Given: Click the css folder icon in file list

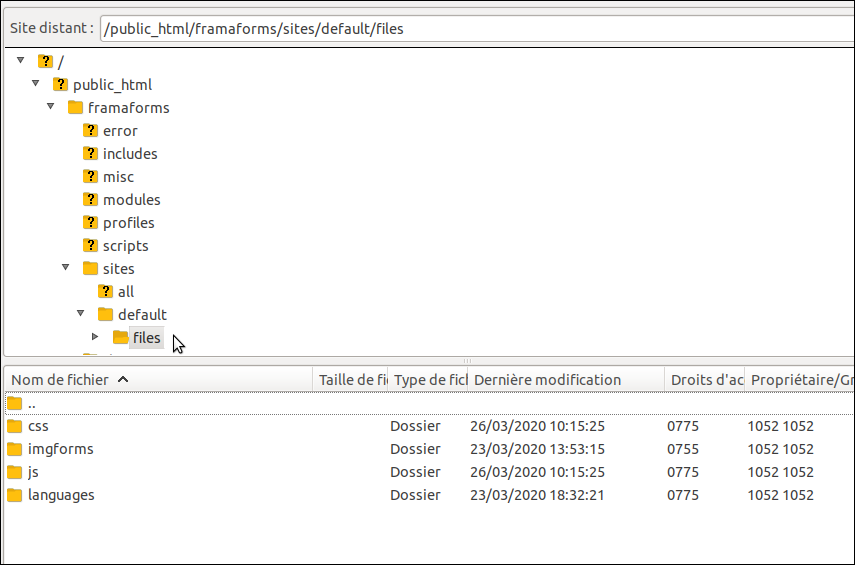Looking at the screenshot, I should [15, 426].
